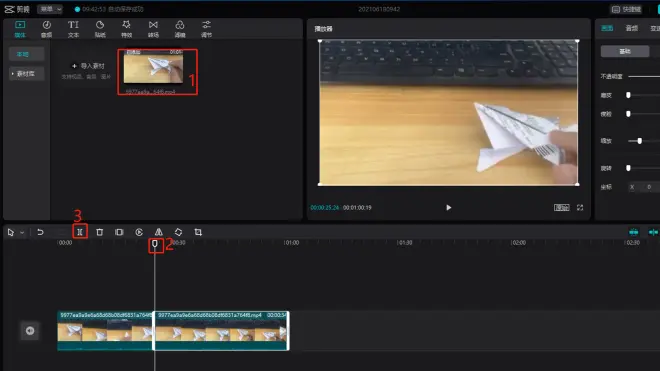Screen dimensions: 660x371
Task: Click the delete trash icon in timeline toolbar
Action: (99, 232)
